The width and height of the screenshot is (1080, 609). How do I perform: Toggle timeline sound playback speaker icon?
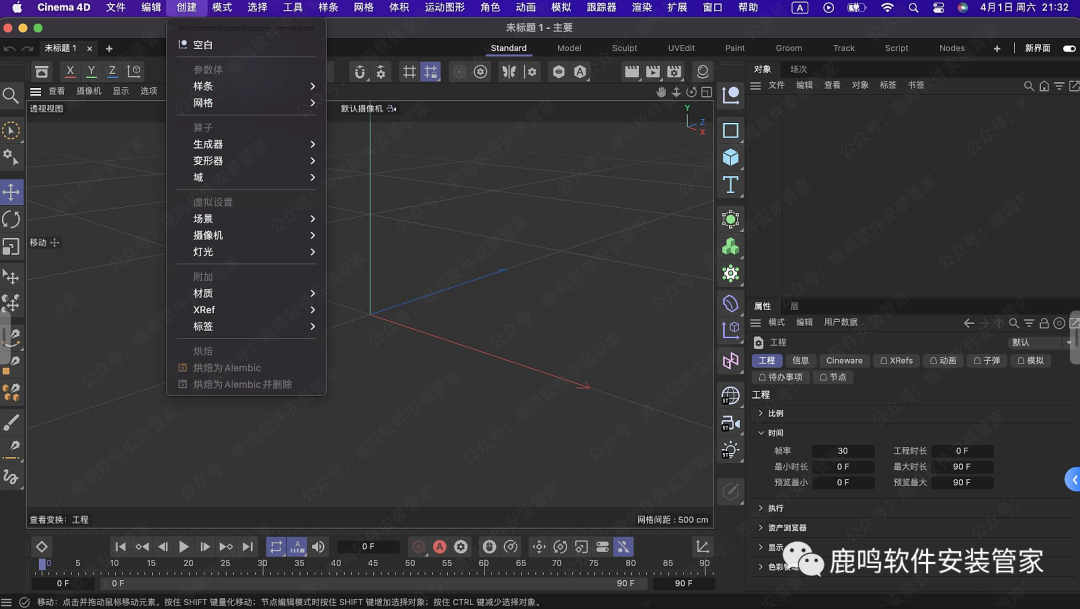(x=318, y=547)
